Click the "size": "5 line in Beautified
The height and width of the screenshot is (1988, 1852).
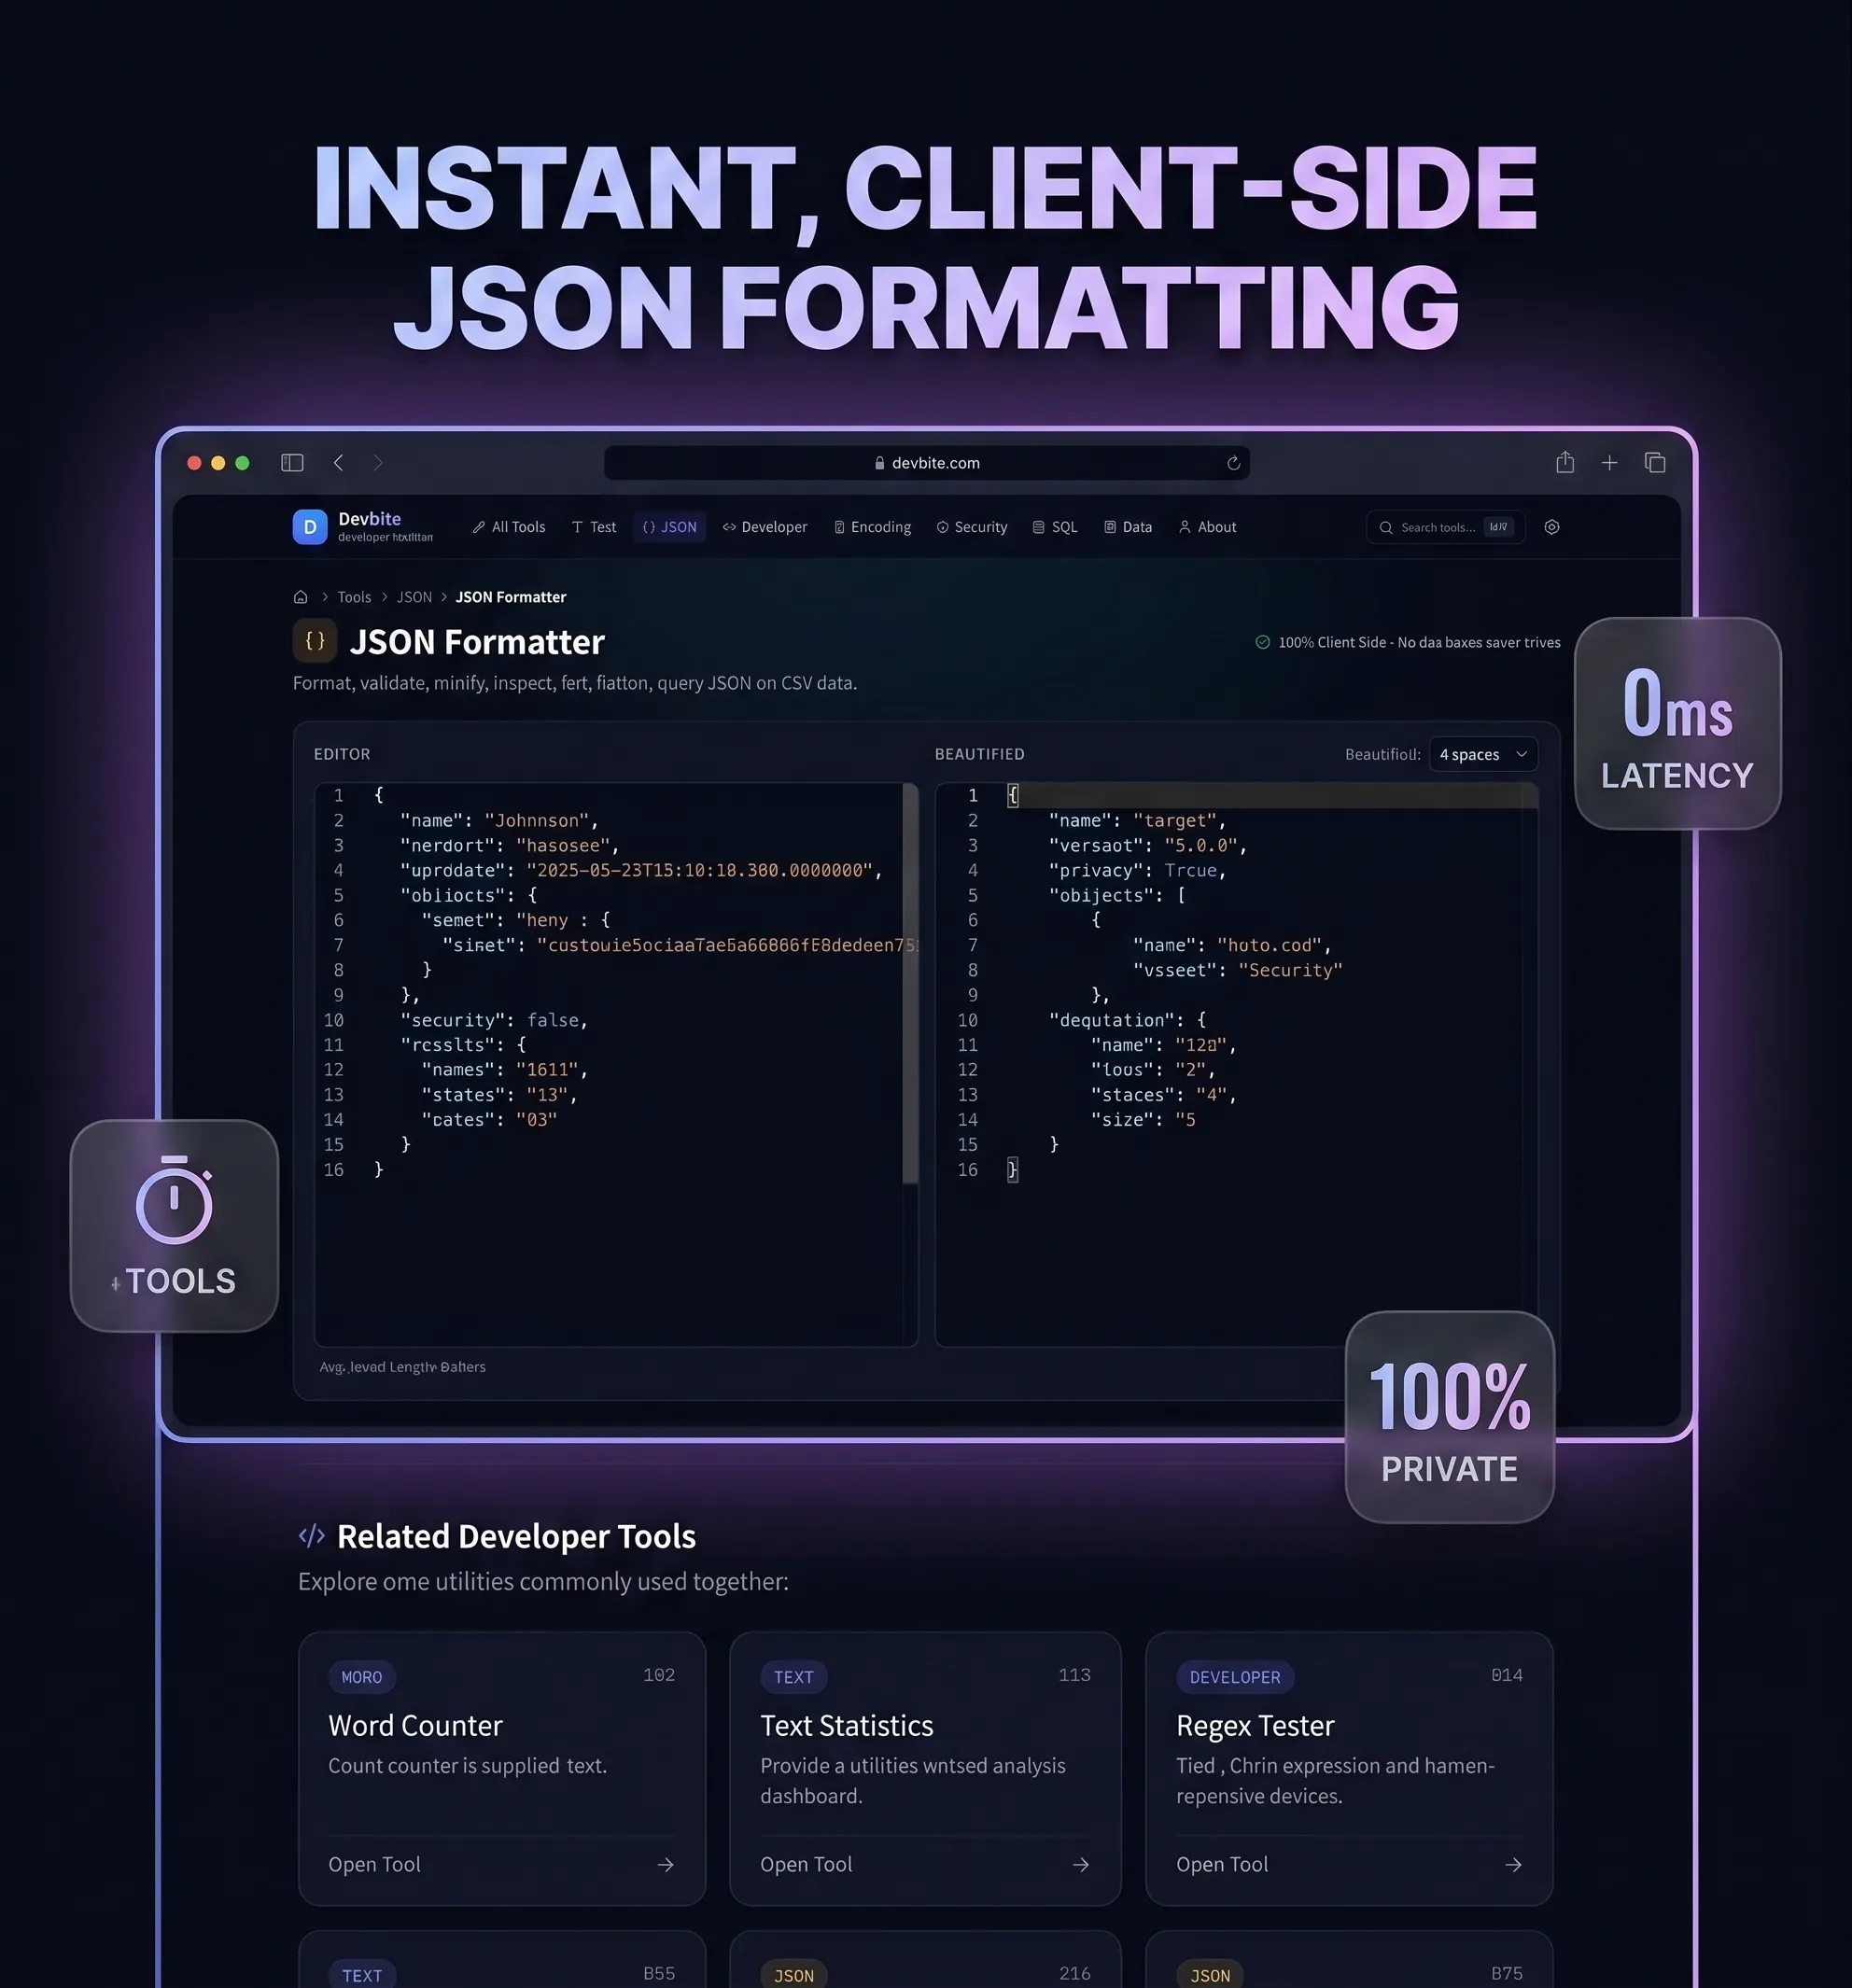coord(1143,1120)
